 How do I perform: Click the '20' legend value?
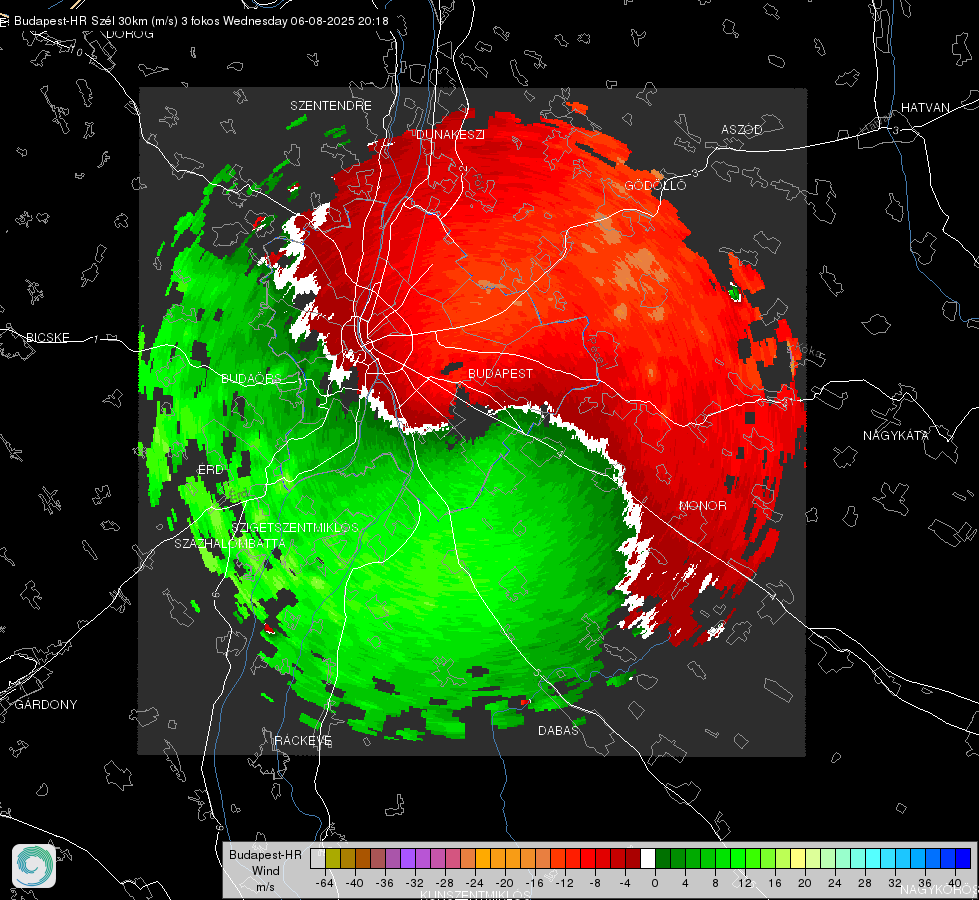click(x=805, y=883)
